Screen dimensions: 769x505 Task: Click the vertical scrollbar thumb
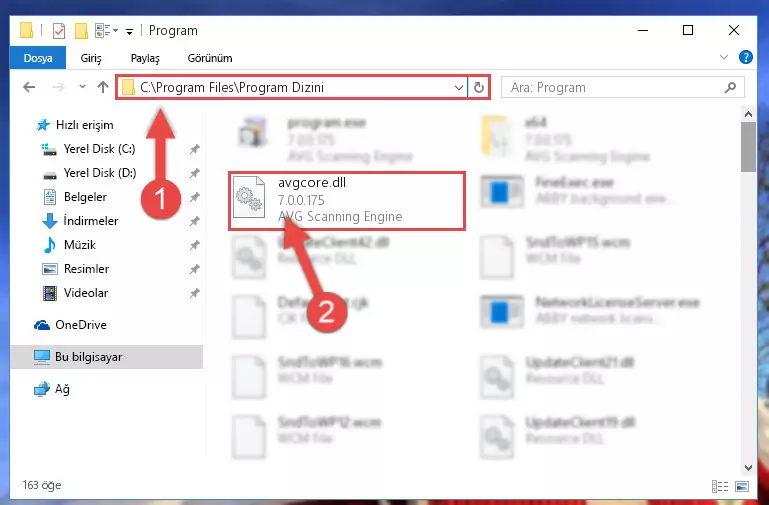point(748,147)
